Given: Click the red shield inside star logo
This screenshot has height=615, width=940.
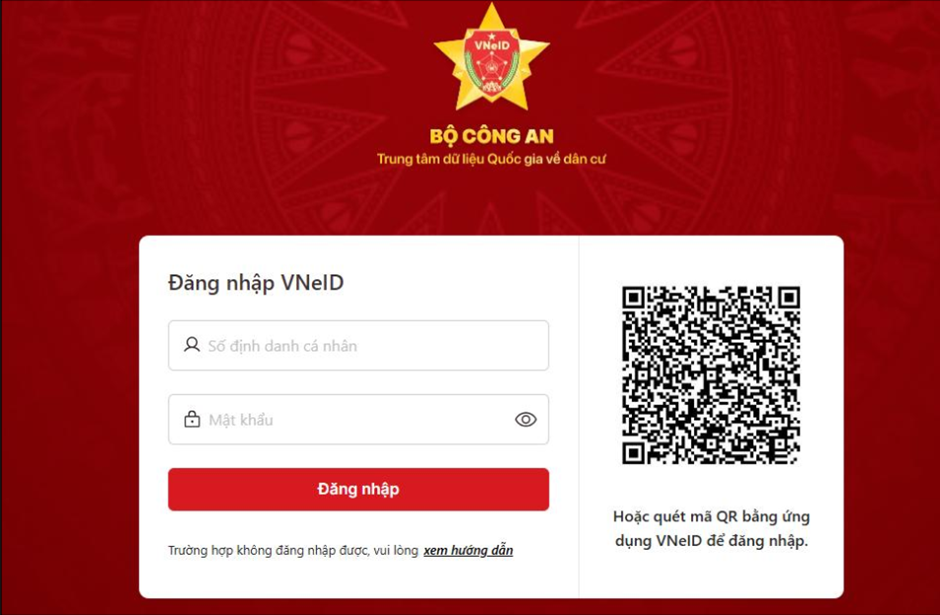Looking at the screenshot, I should click(492, 66).
